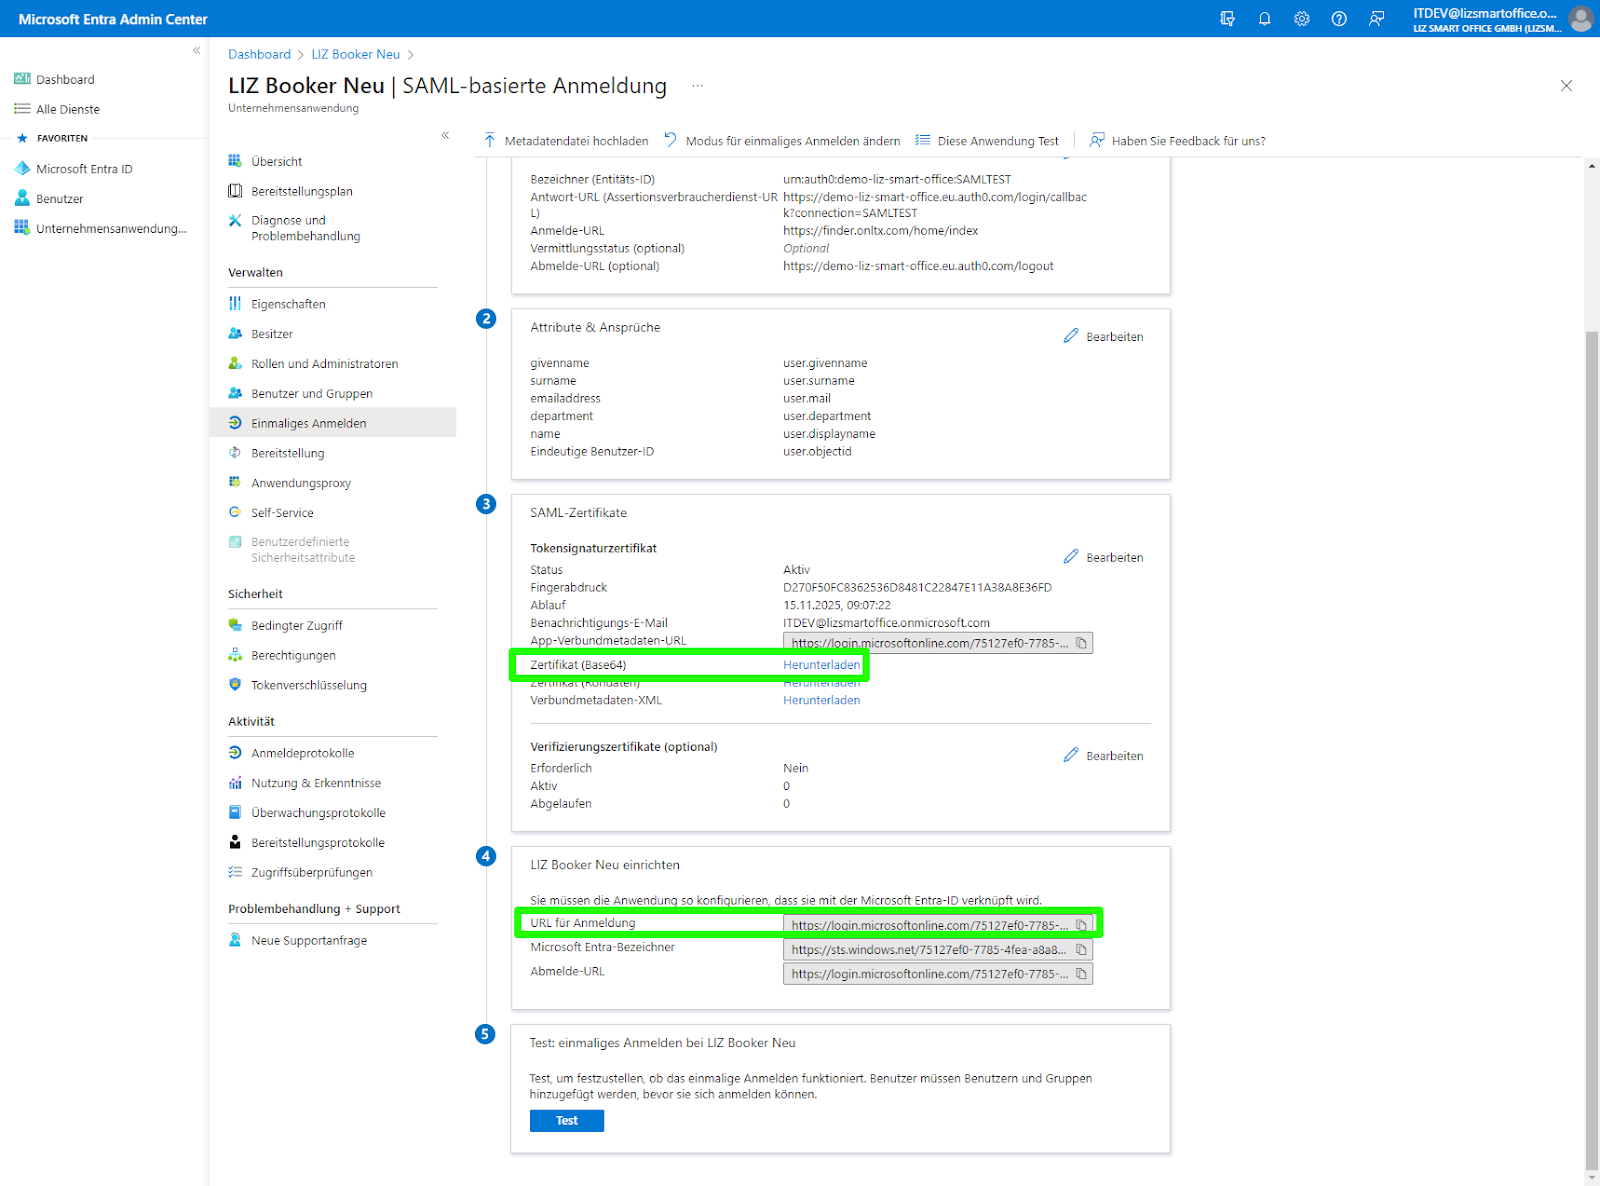The image size is (1600, 1186).
Task: Collapse the application menu pane with its chevron
Action: (x=445, y=135)
